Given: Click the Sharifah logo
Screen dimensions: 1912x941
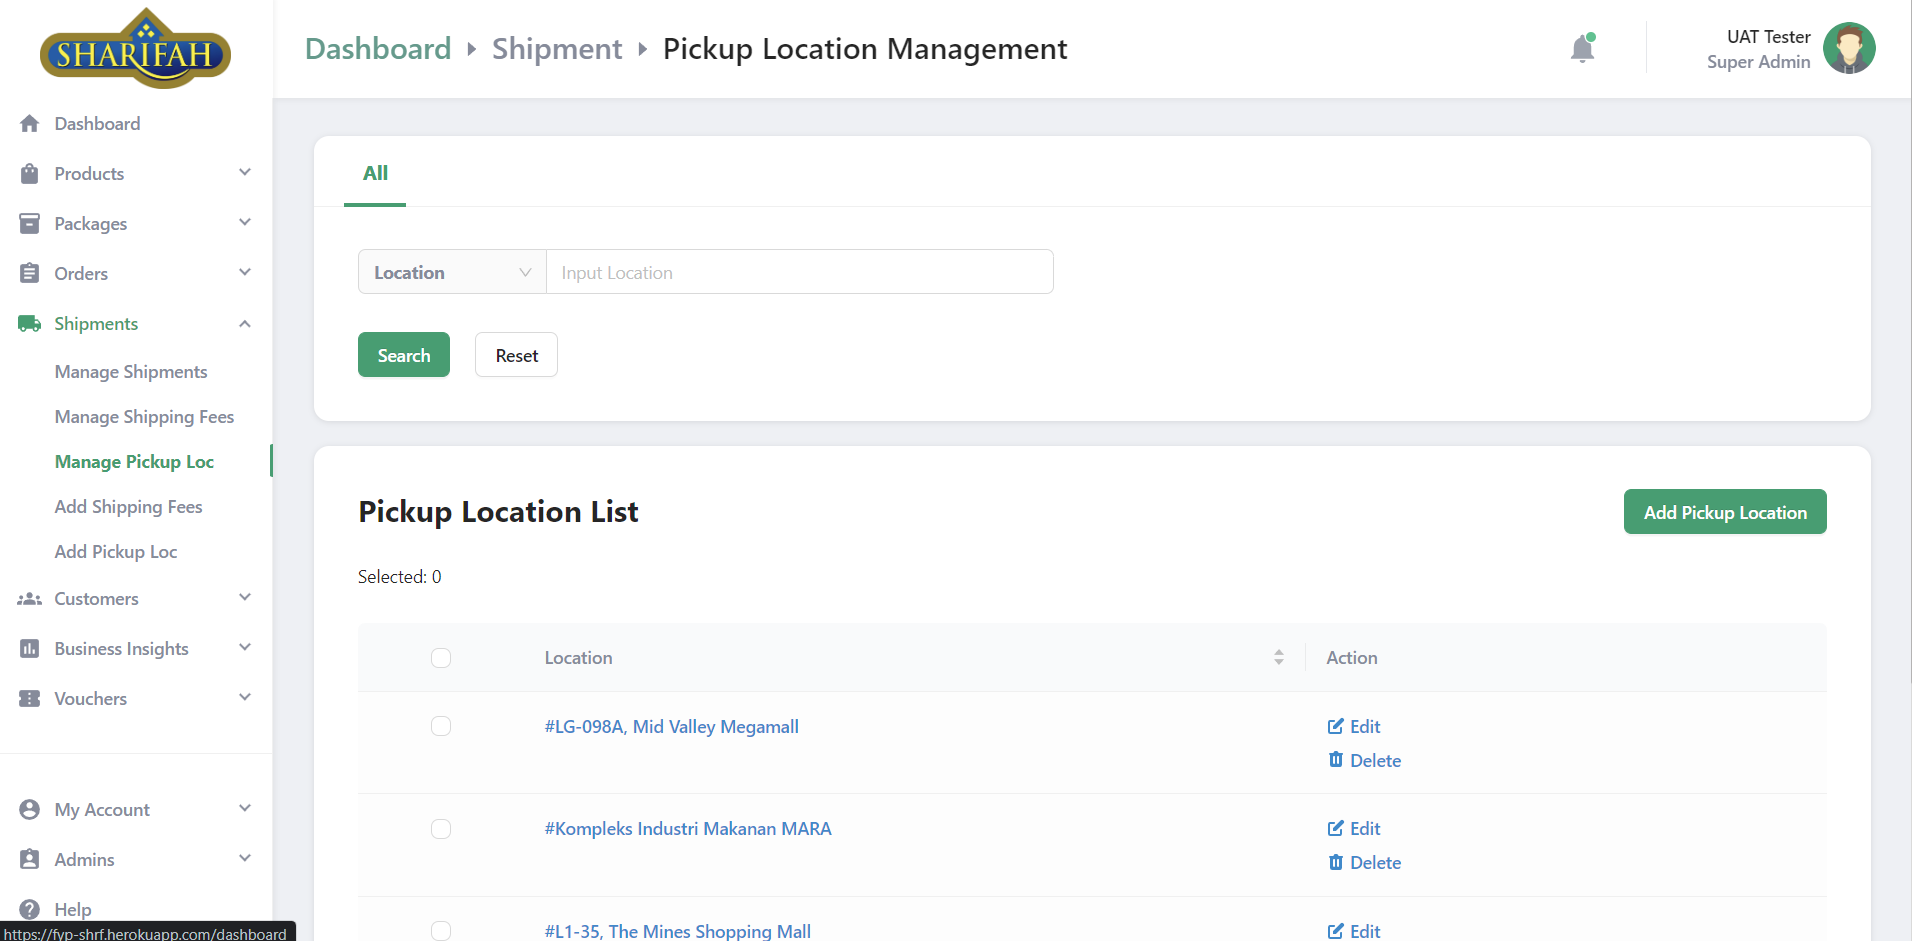Looking at the screenshot, I should click(135, 50).
